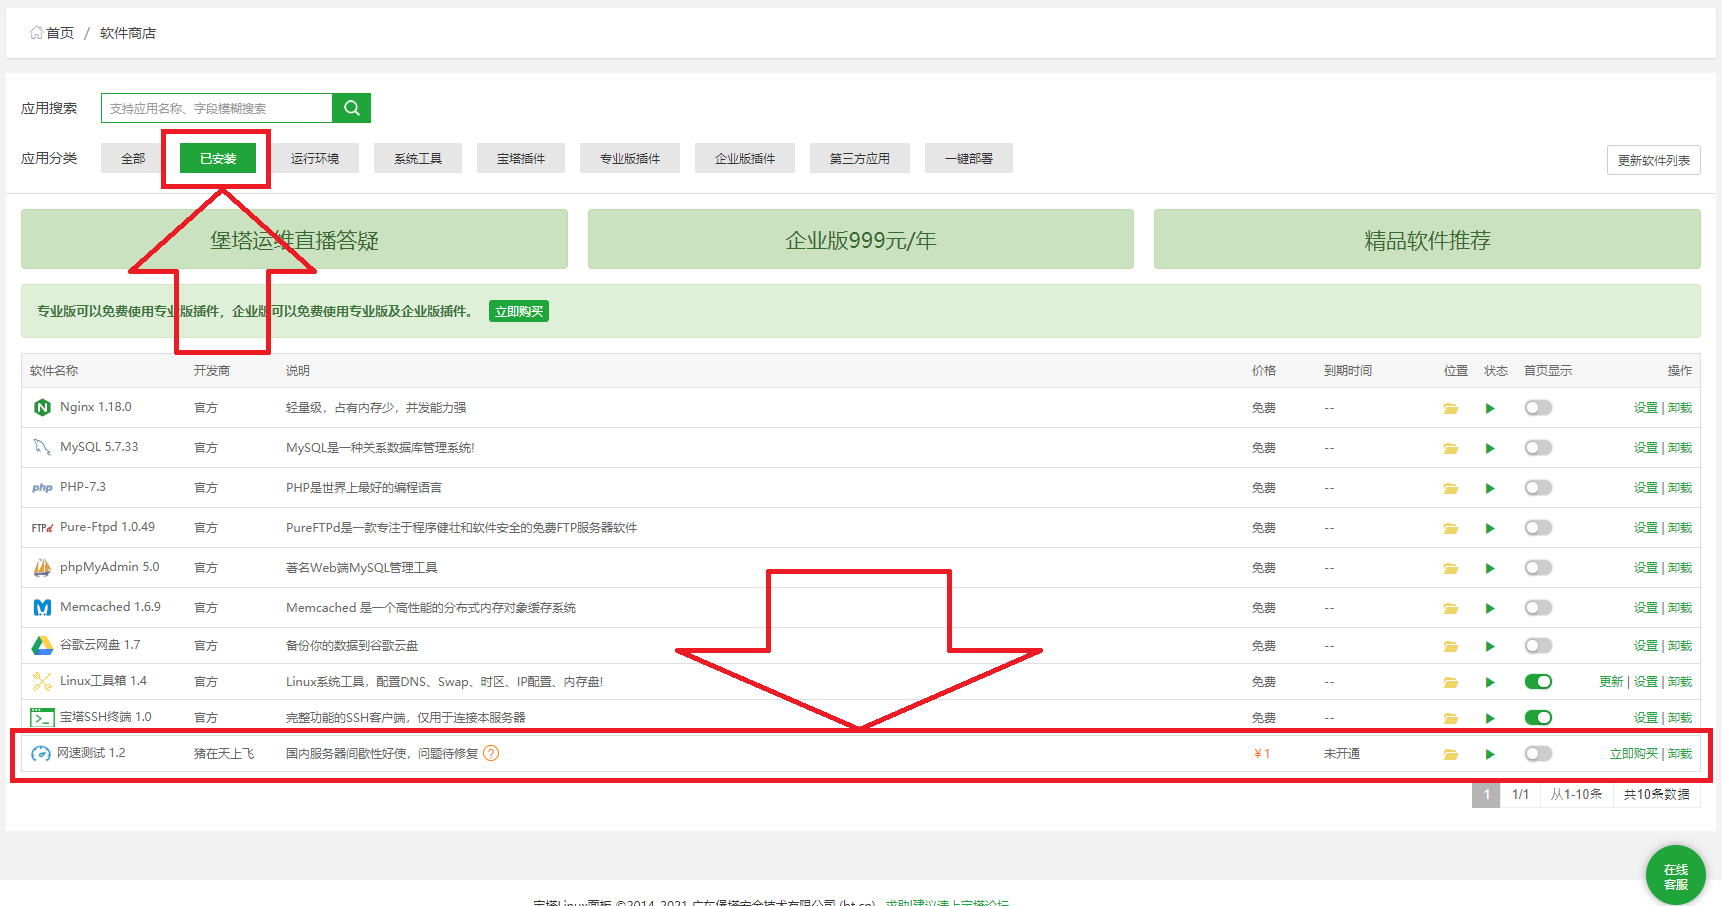Select the 全部 category tab
This screenshot has width=1722, height=906.
(133, 158)
